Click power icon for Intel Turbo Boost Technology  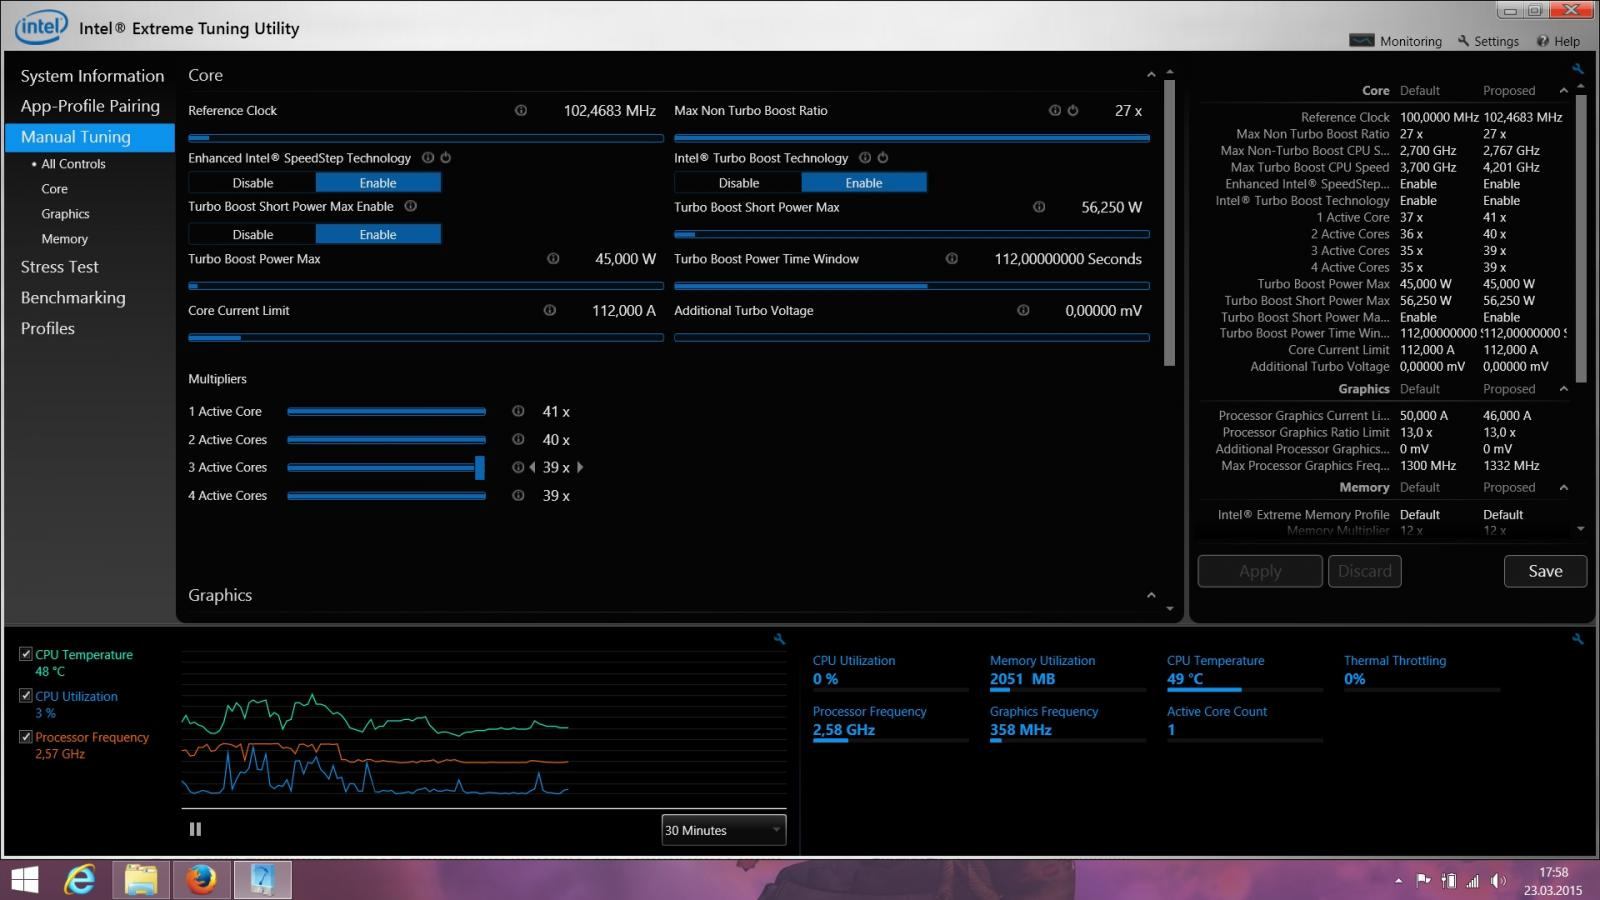tap(883, 158)
